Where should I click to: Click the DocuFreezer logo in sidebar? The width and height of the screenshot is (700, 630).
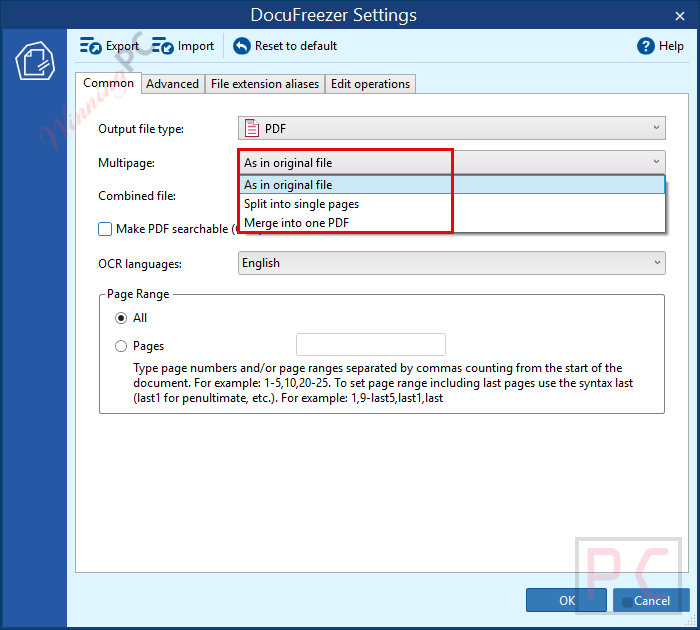[35, 61]
